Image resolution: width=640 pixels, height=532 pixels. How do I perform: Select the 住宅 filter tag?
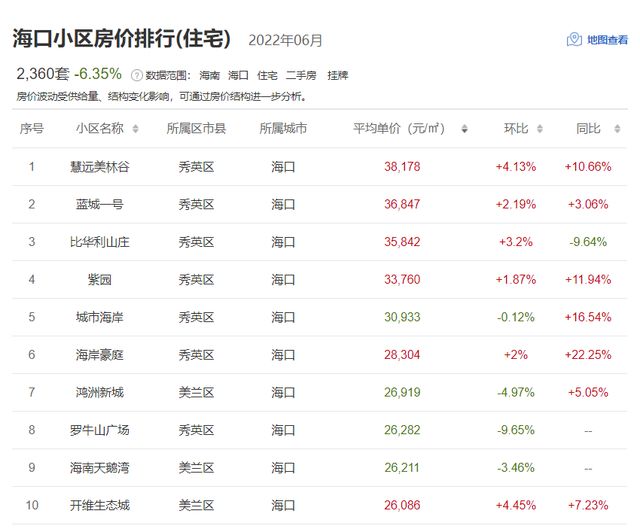point(267,76)
